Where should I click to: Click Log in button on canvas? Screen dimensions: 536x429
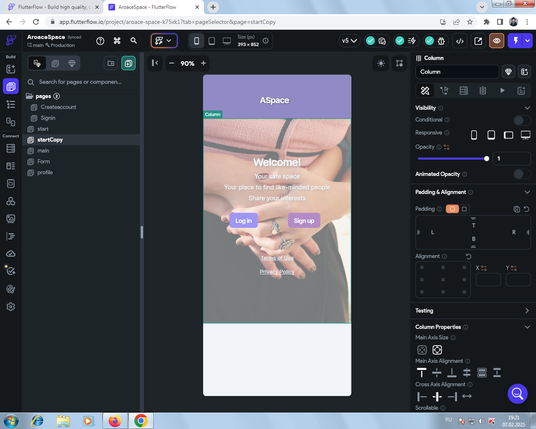pyautogui.click(x=243, y=221)
